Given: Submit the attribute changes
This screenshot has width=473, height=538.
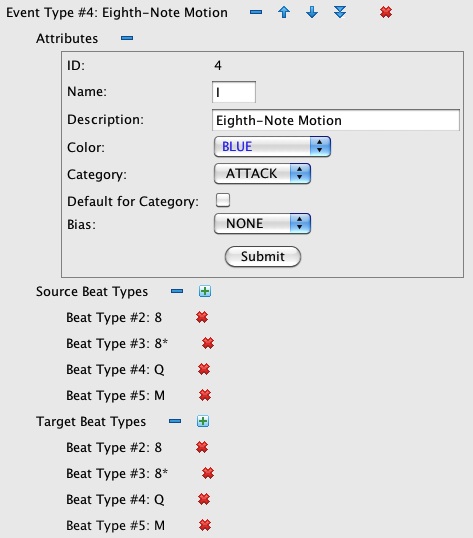Looking at the screenshot, I should pos(263,257).
